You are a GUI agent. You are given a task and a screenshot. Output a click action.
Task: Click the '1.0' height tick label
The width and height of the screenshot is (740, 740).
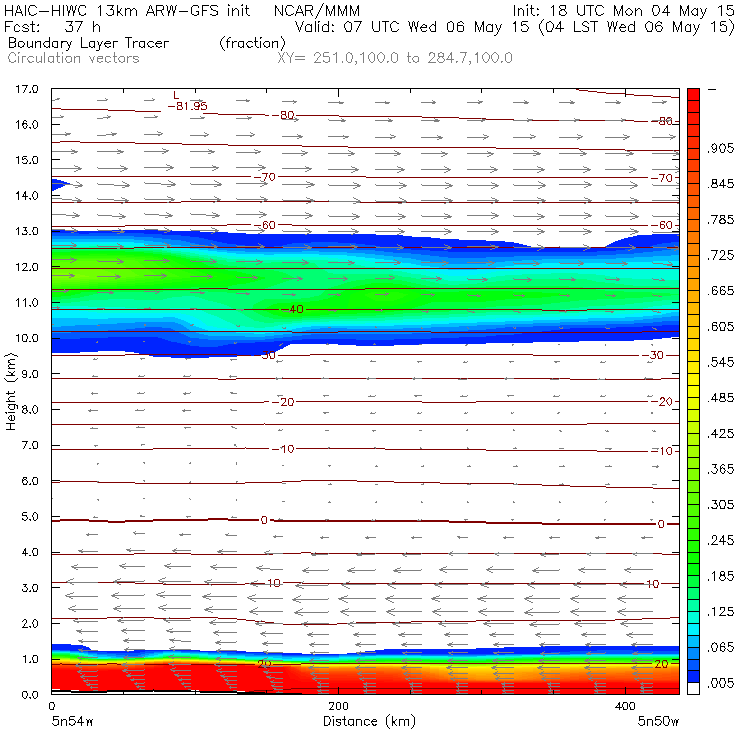click(30, 659)
